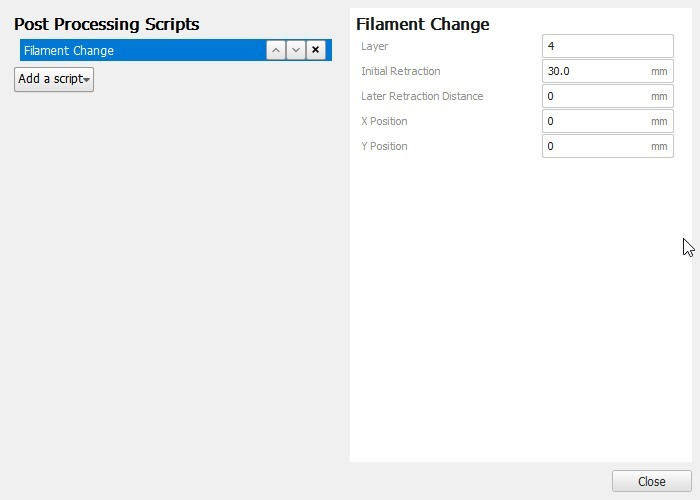Screen dimensions: 700x500
Task: Move the Filament Change script up
Action: tap(276, 50)
